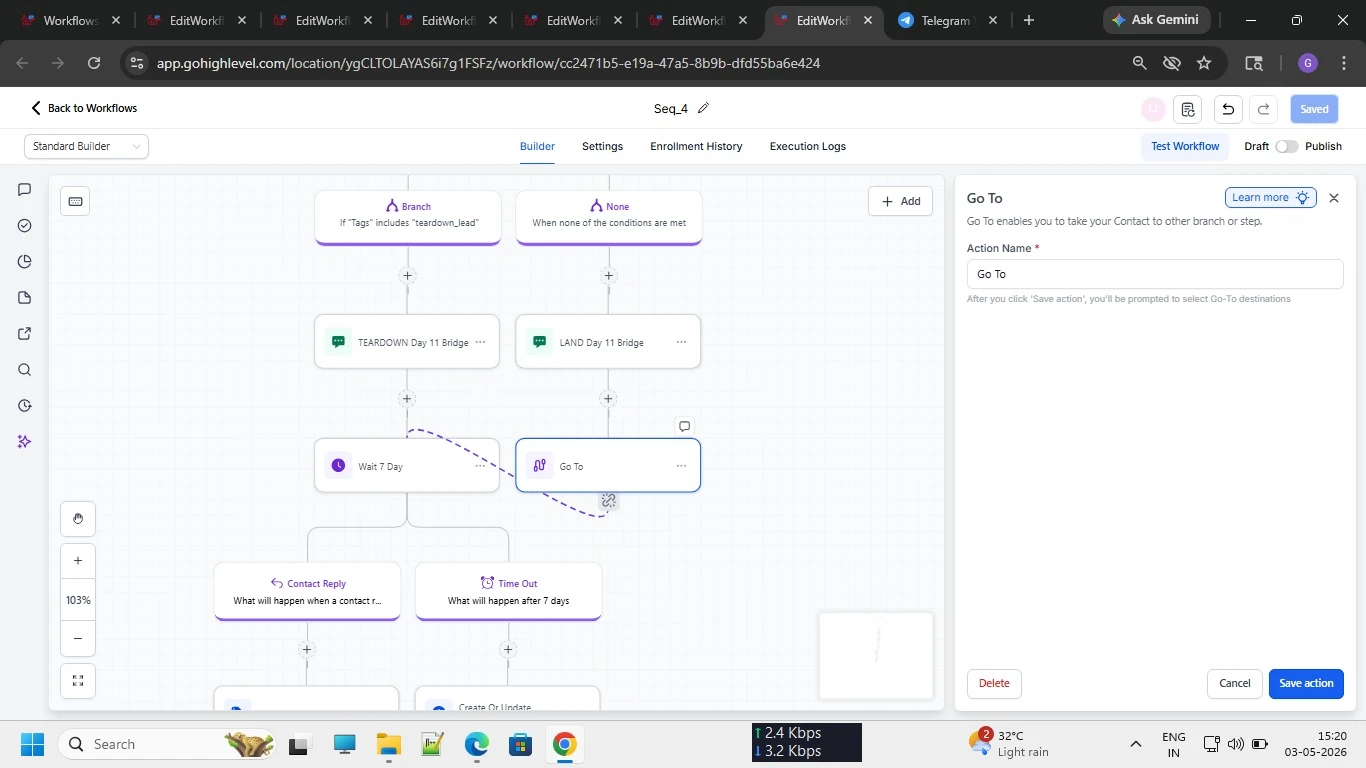Select the Time Out branch card
This screenshot has width=1366, height=768.
[508, 591]
